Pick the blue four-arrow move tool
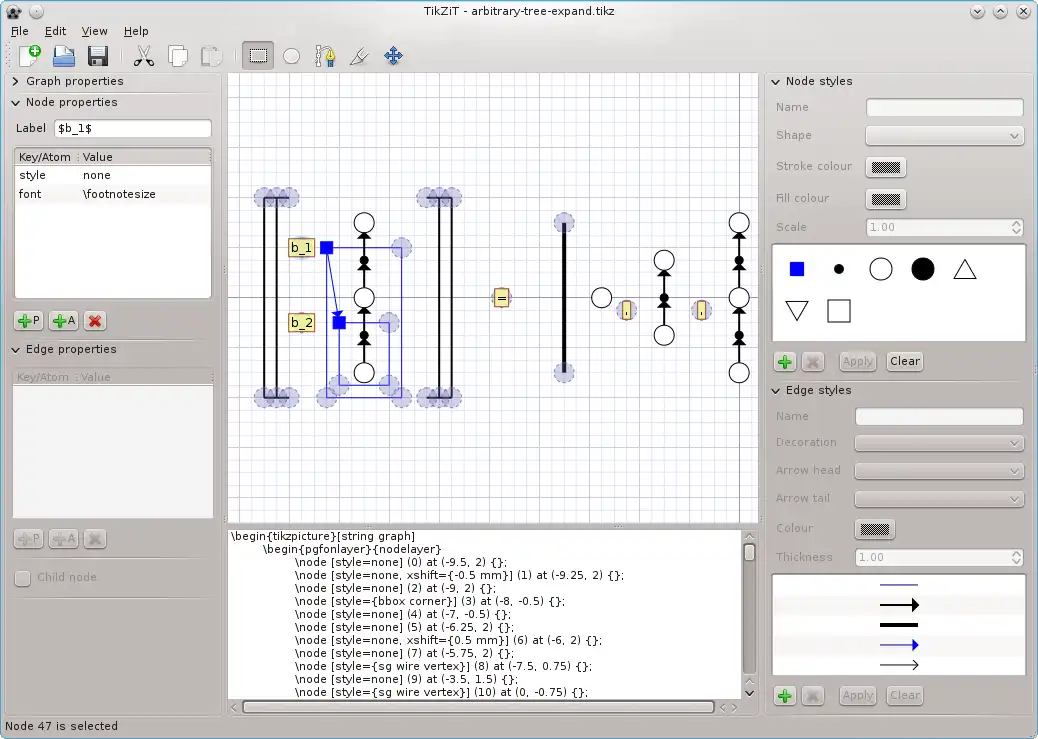 393,56
